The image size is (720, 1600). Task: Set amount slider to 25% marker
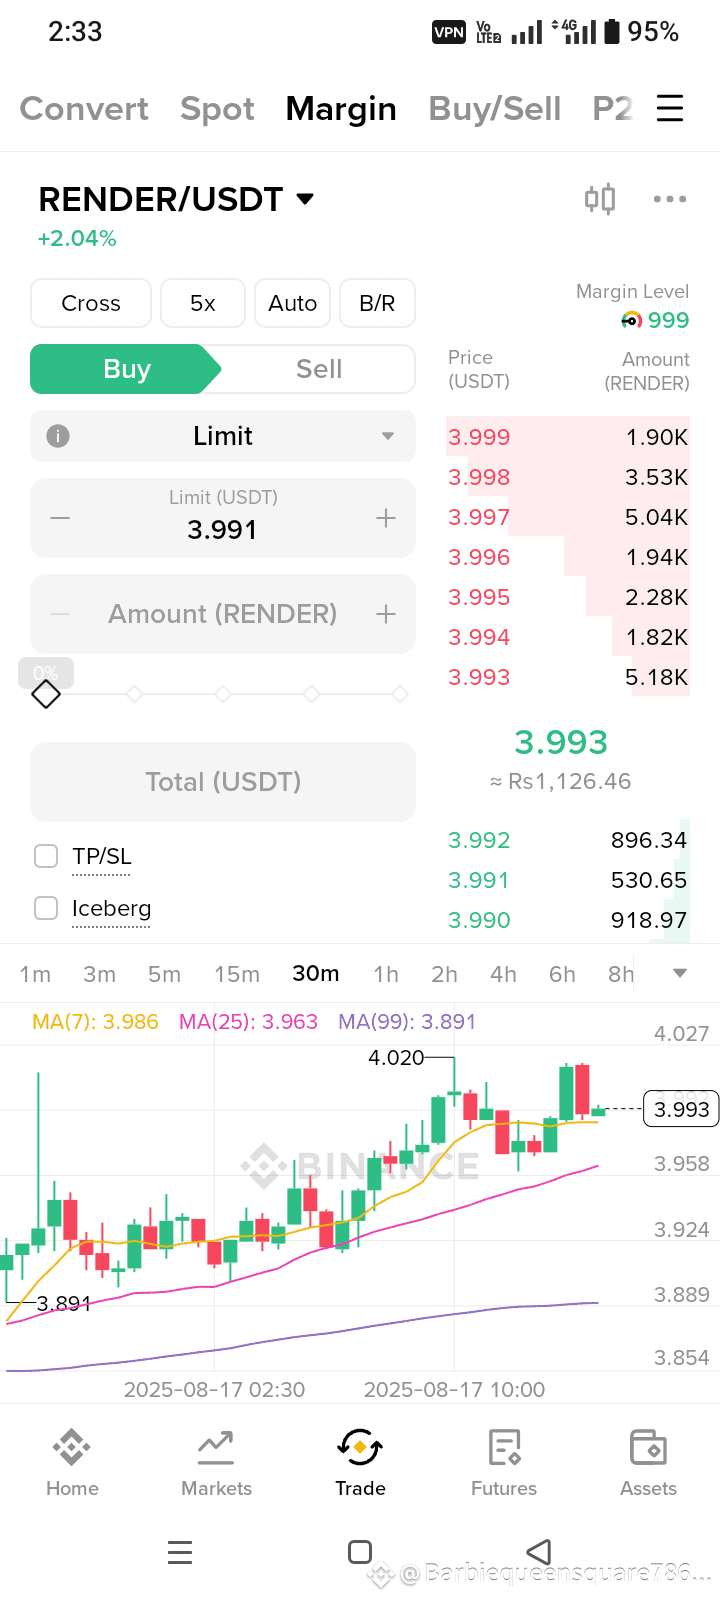click(x=134, y=693)
